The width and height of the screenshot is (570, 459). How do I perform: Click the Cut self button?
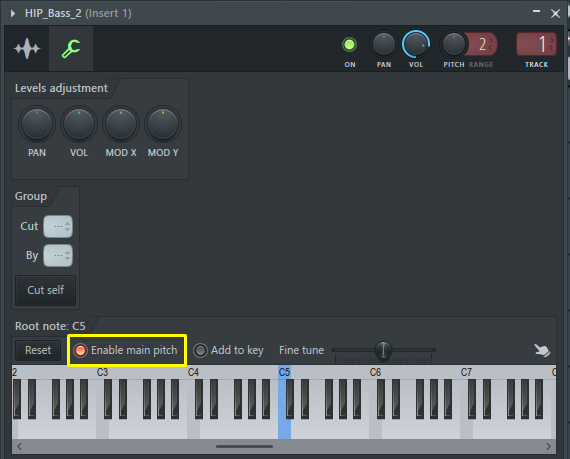click(45, 290)
